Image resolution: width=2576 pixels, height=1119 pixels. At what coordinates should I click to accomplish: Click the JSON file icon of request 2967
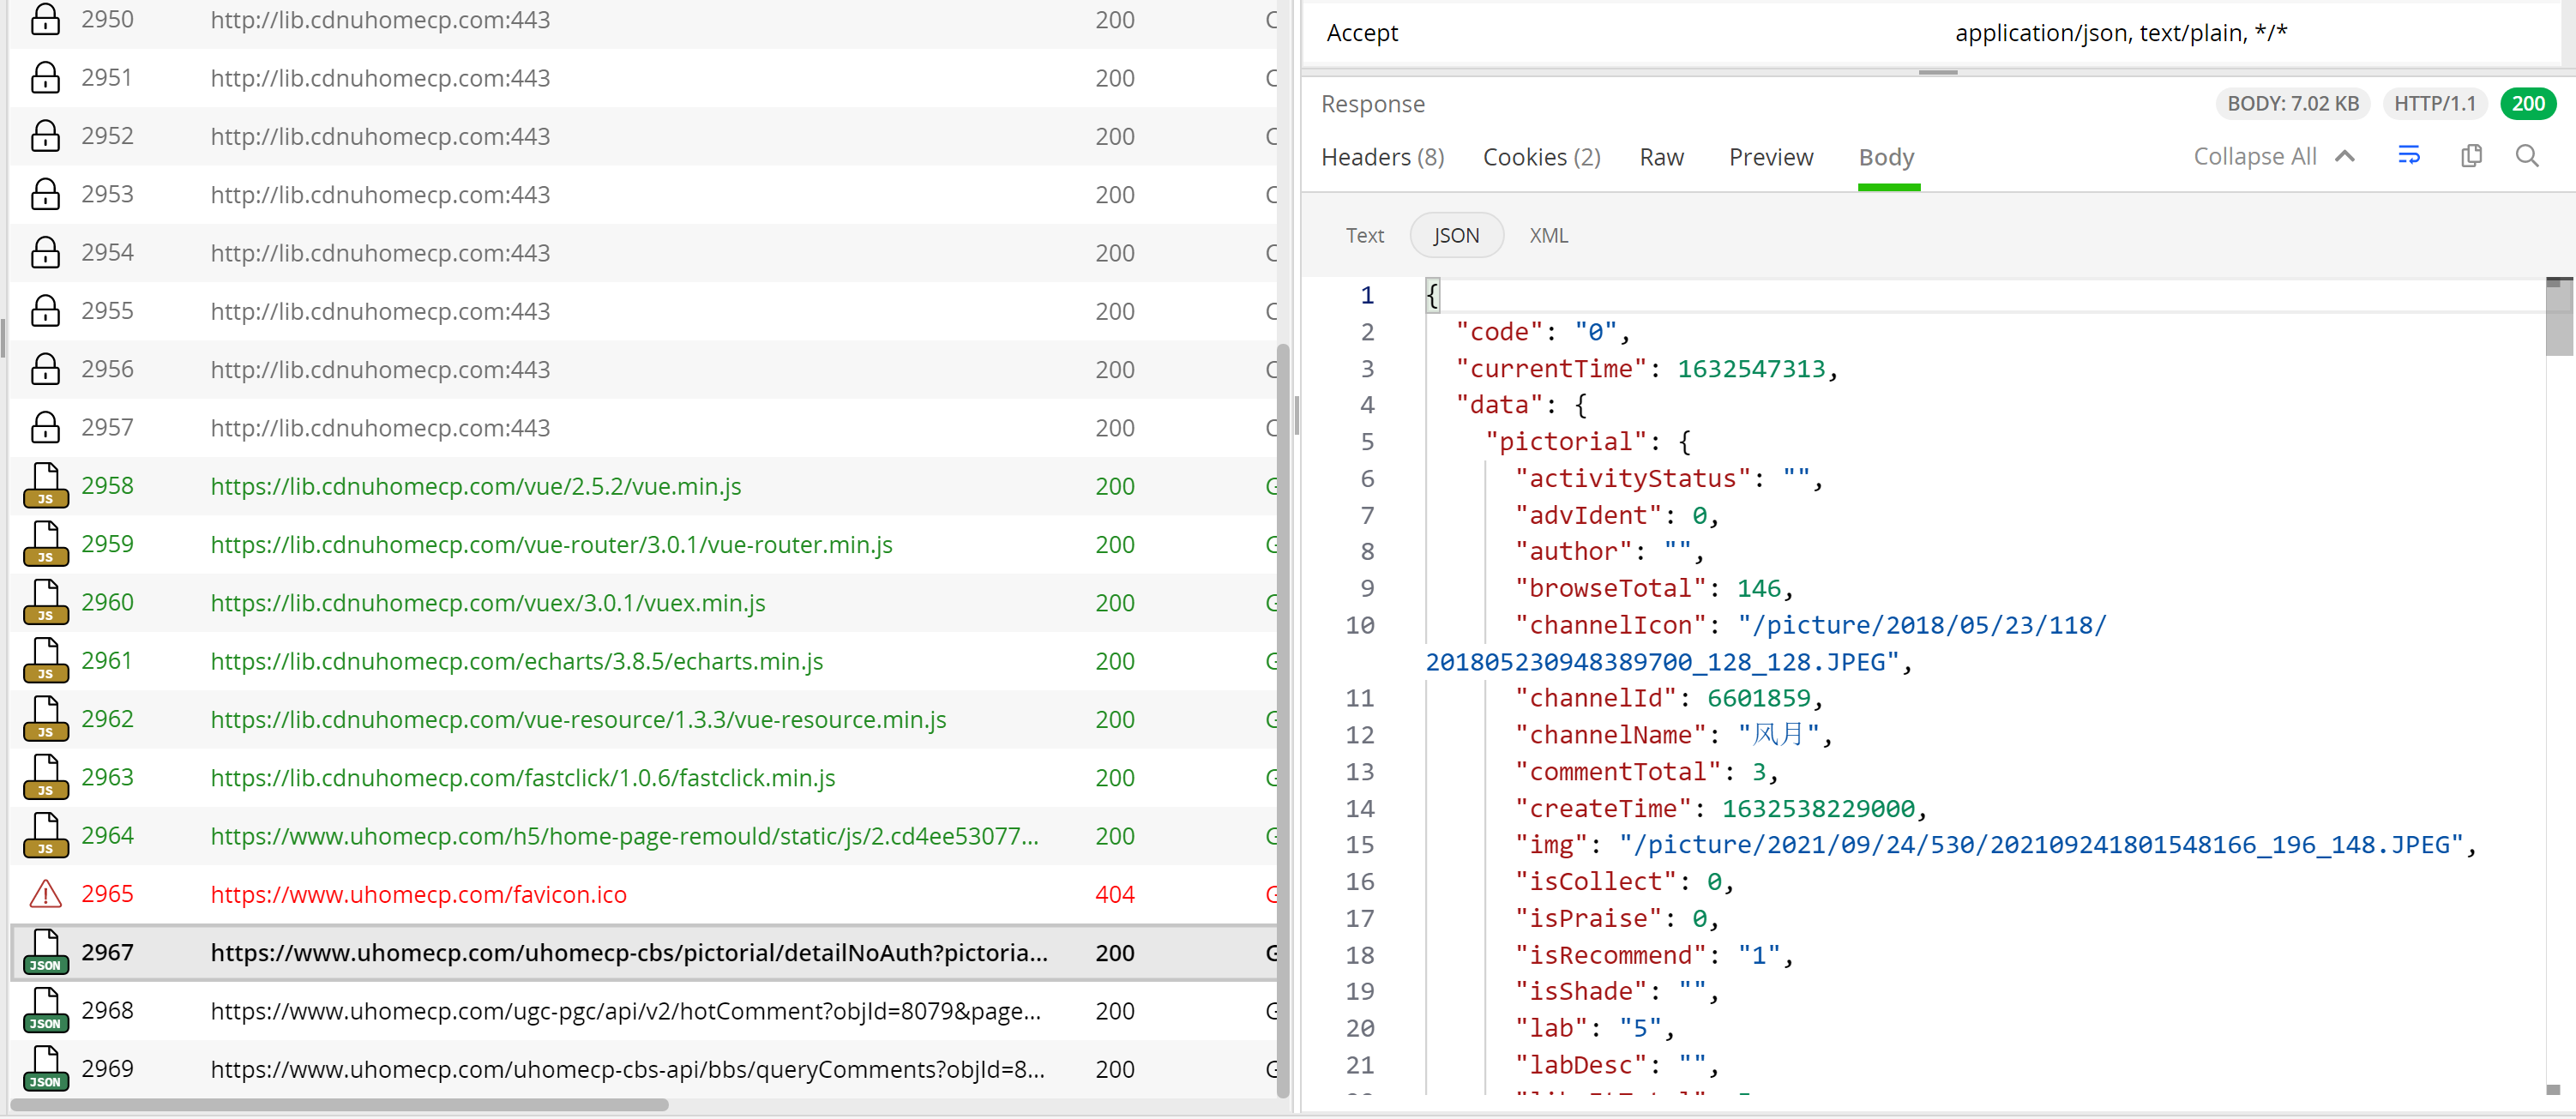[x=45, y=952]
